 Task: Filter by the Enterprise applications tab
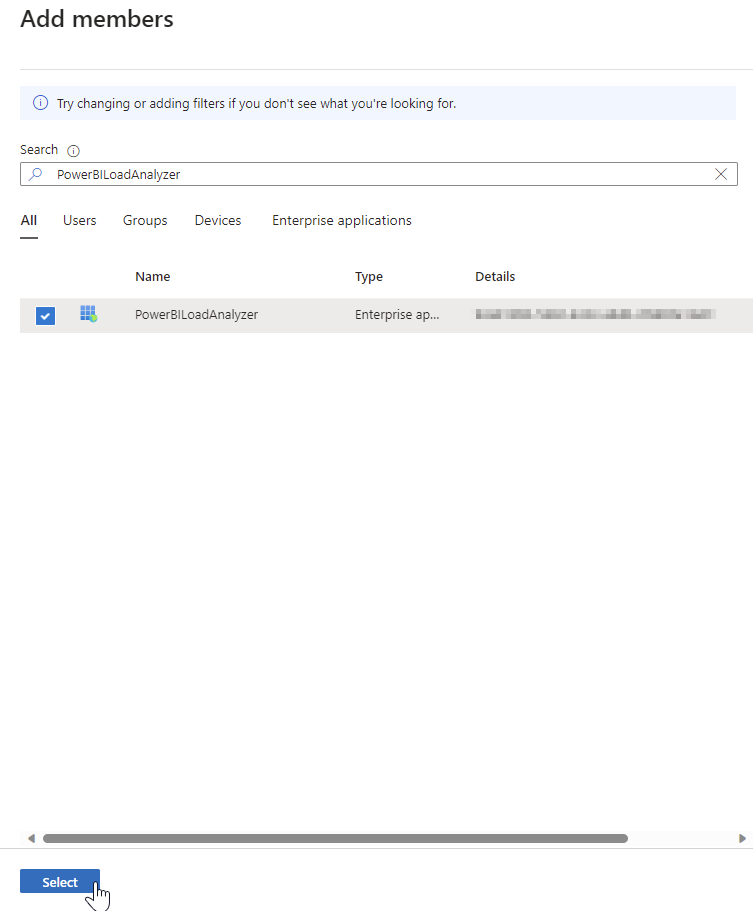pyautogui.click(x=341, y=220)
